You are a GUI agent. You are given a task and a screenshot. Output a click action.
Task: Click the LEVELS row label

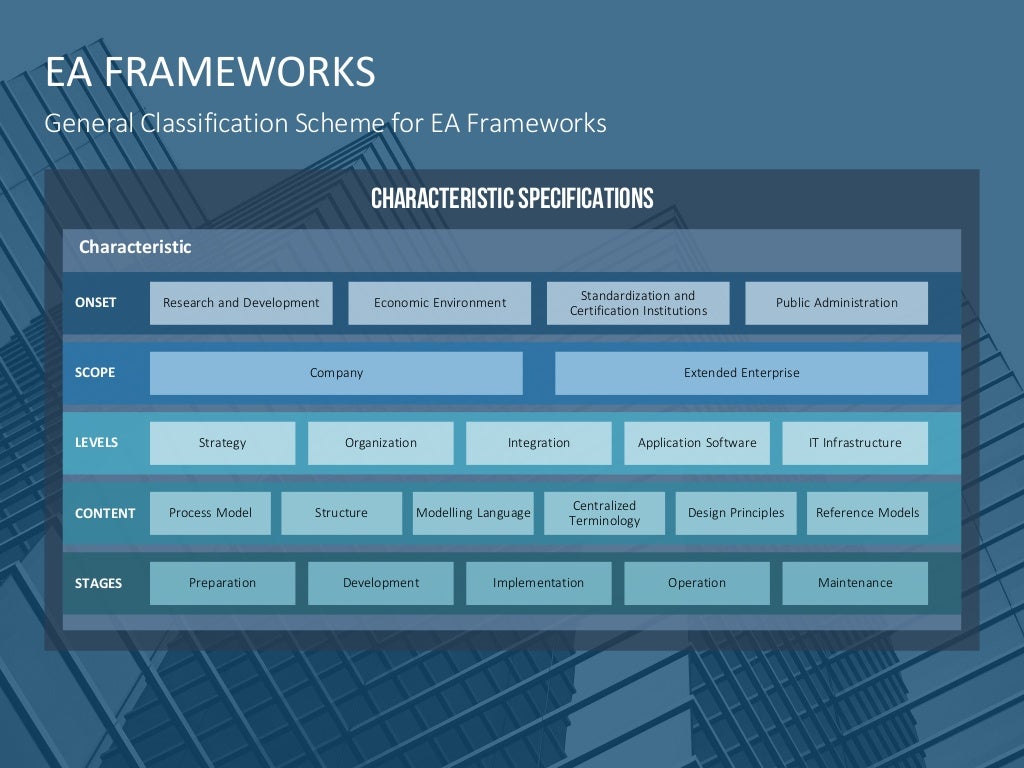coord(96,442)
